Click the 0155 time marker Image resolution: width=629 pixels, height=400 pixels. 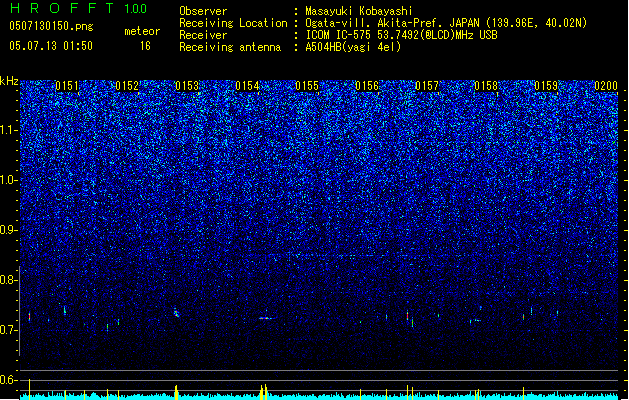point(307,86)
